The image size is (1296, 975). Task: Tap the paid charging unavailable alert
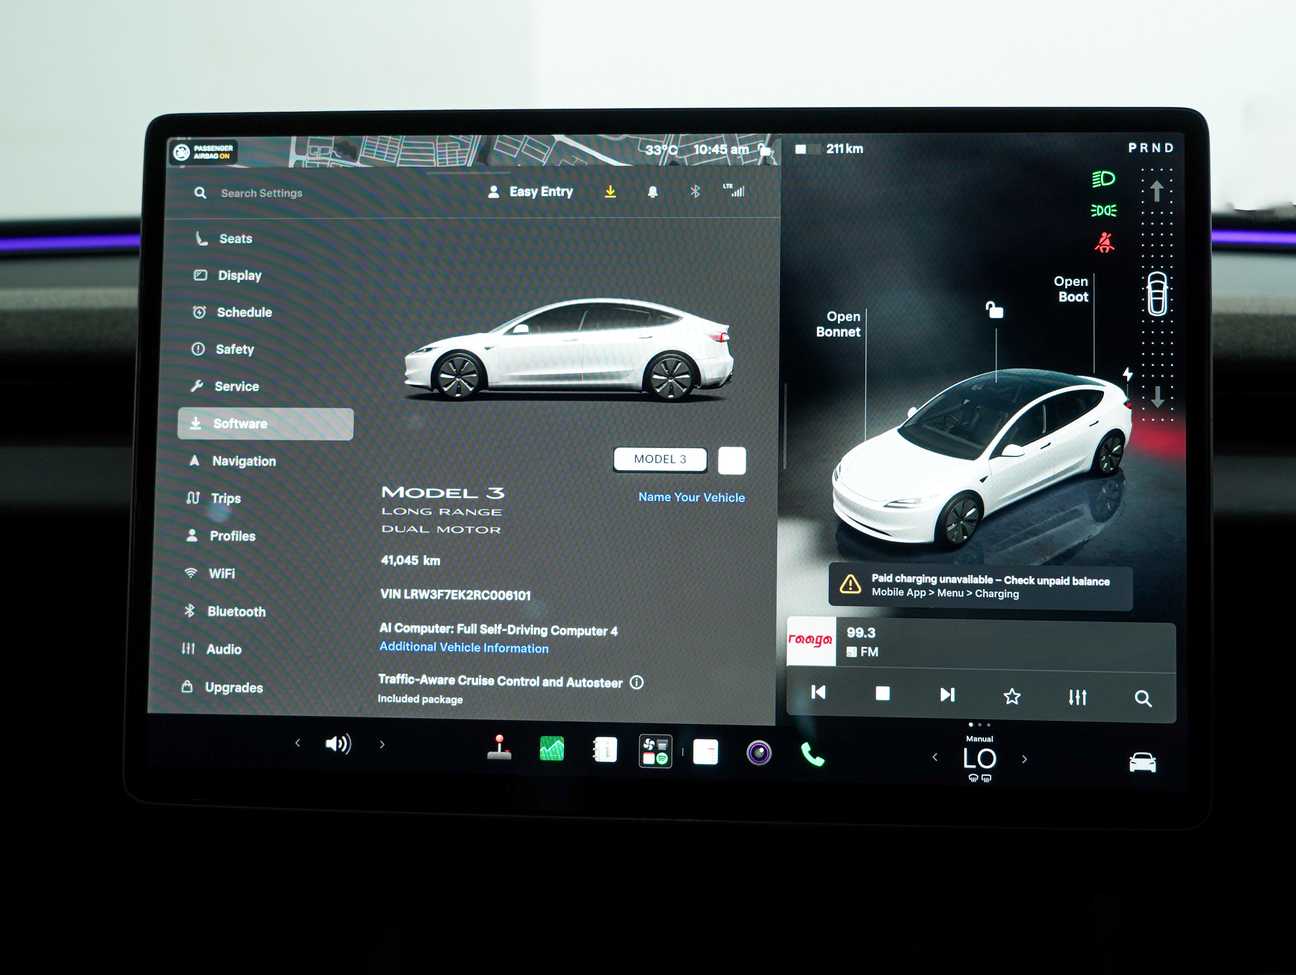tap(980, 586)
